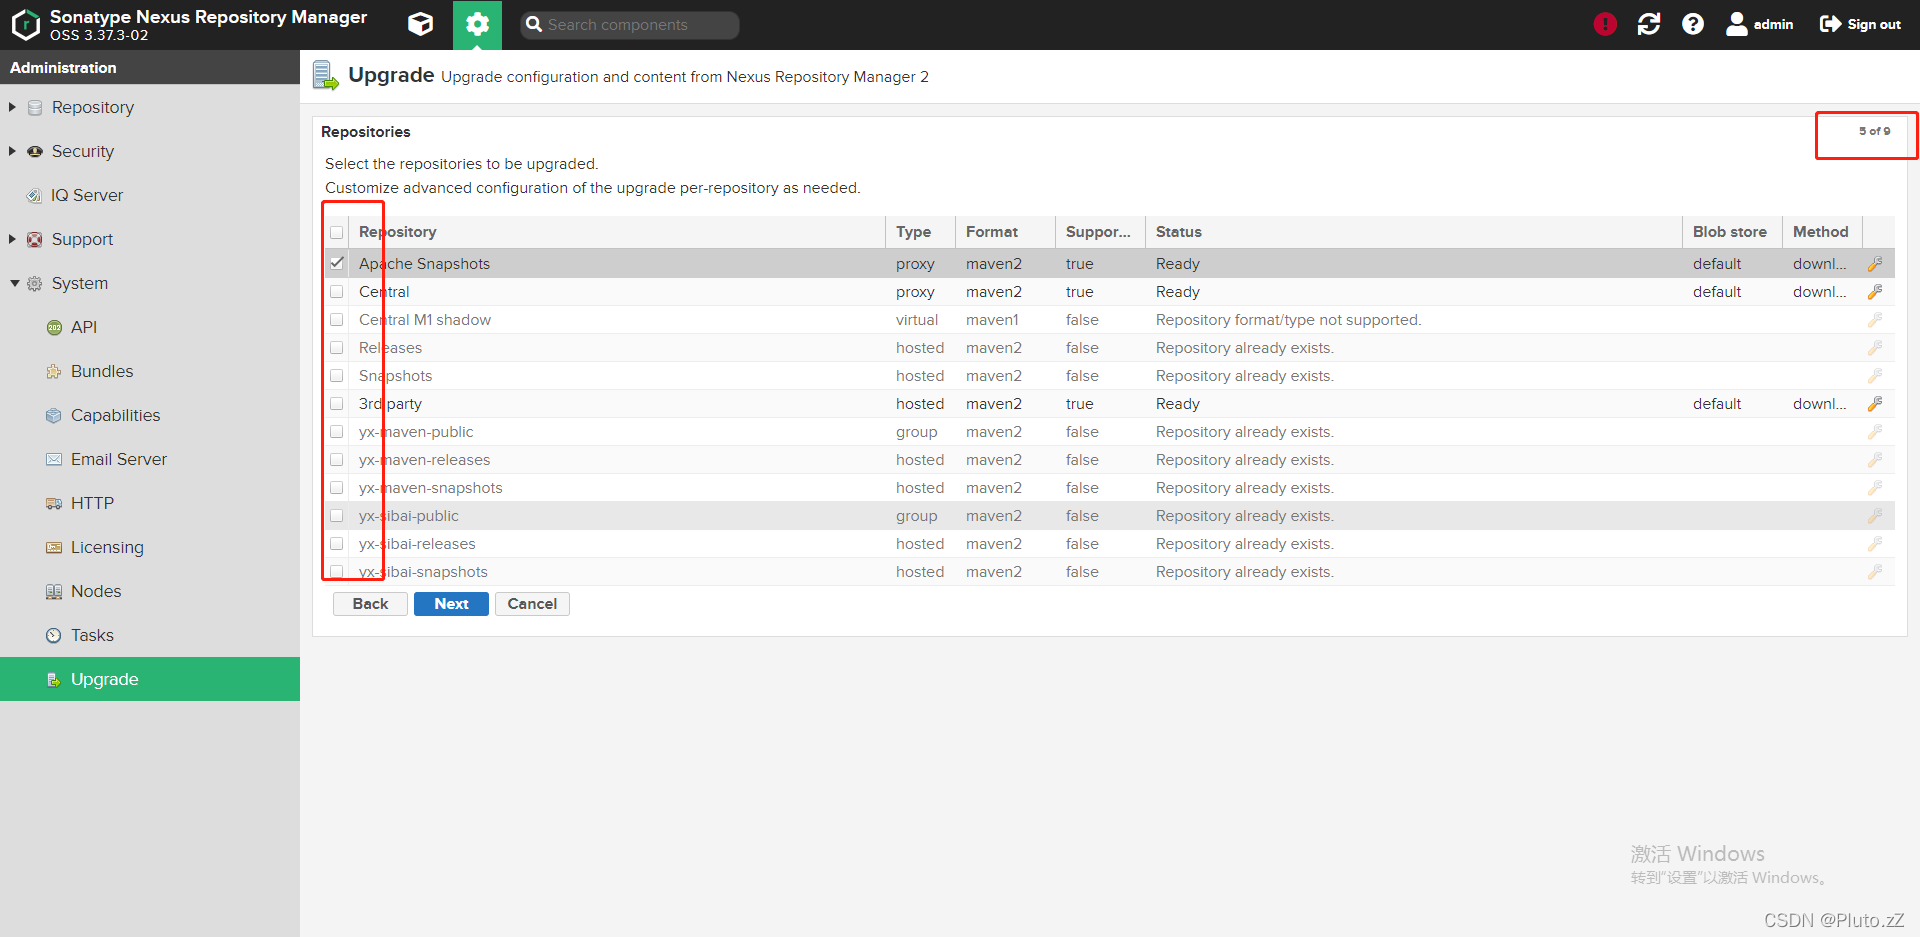Click the Nodes icon in sidebar
This screenshot has width=1920, height=937.
tap(54, 592)
